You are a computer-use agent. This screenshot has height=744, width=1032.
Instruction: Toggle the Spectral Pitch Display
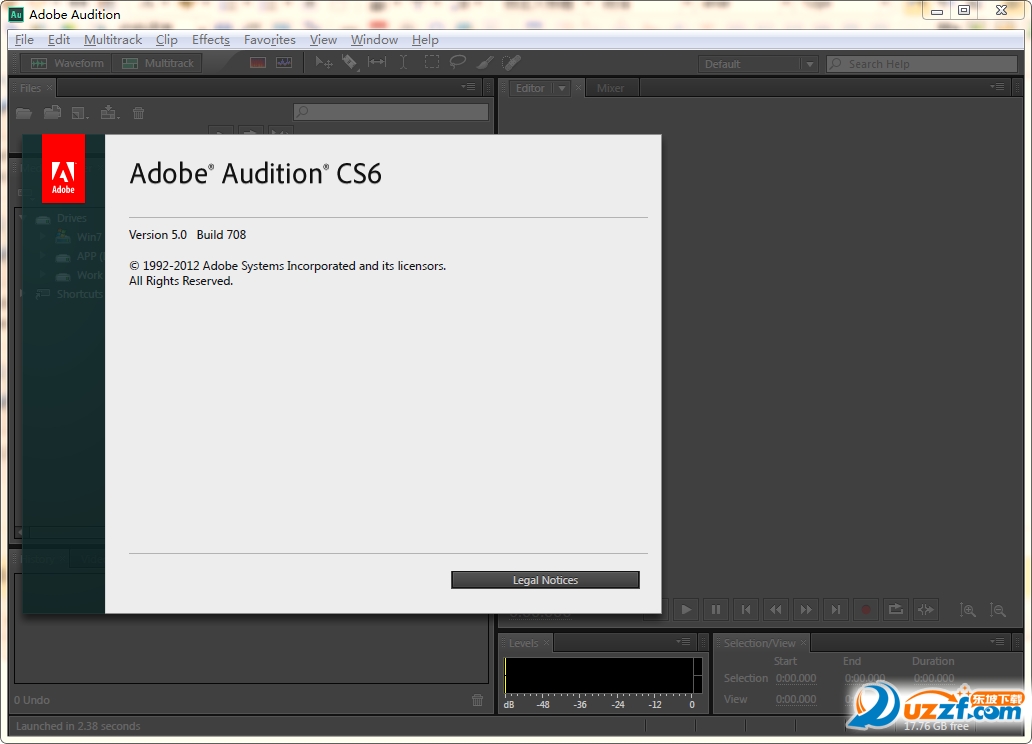[284, 63]
